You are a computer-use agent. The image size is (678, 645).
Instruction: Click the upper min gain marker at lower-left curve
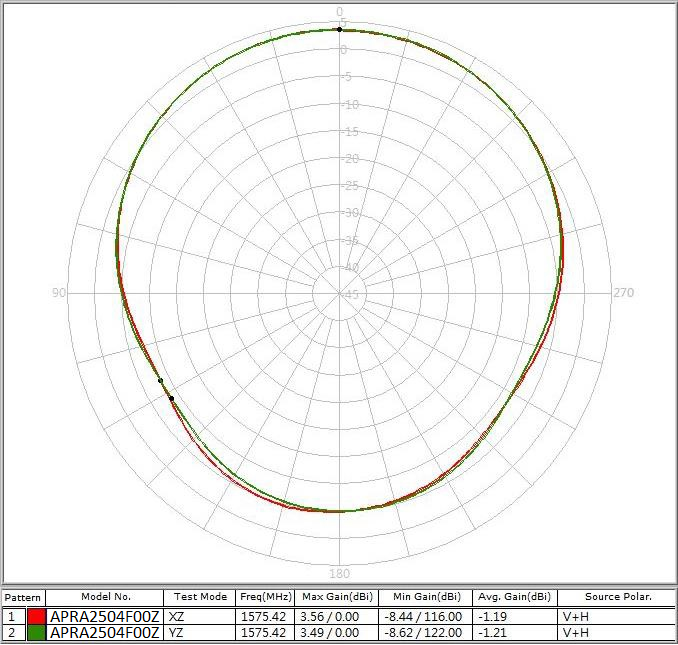pyautogui.click(x=161, y=381)
